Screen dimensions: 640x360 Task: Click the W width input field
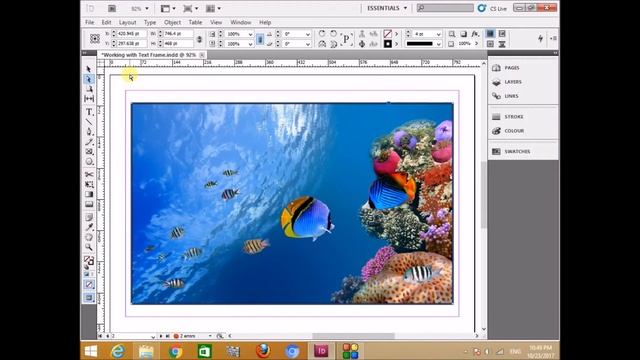pos(178,34)
